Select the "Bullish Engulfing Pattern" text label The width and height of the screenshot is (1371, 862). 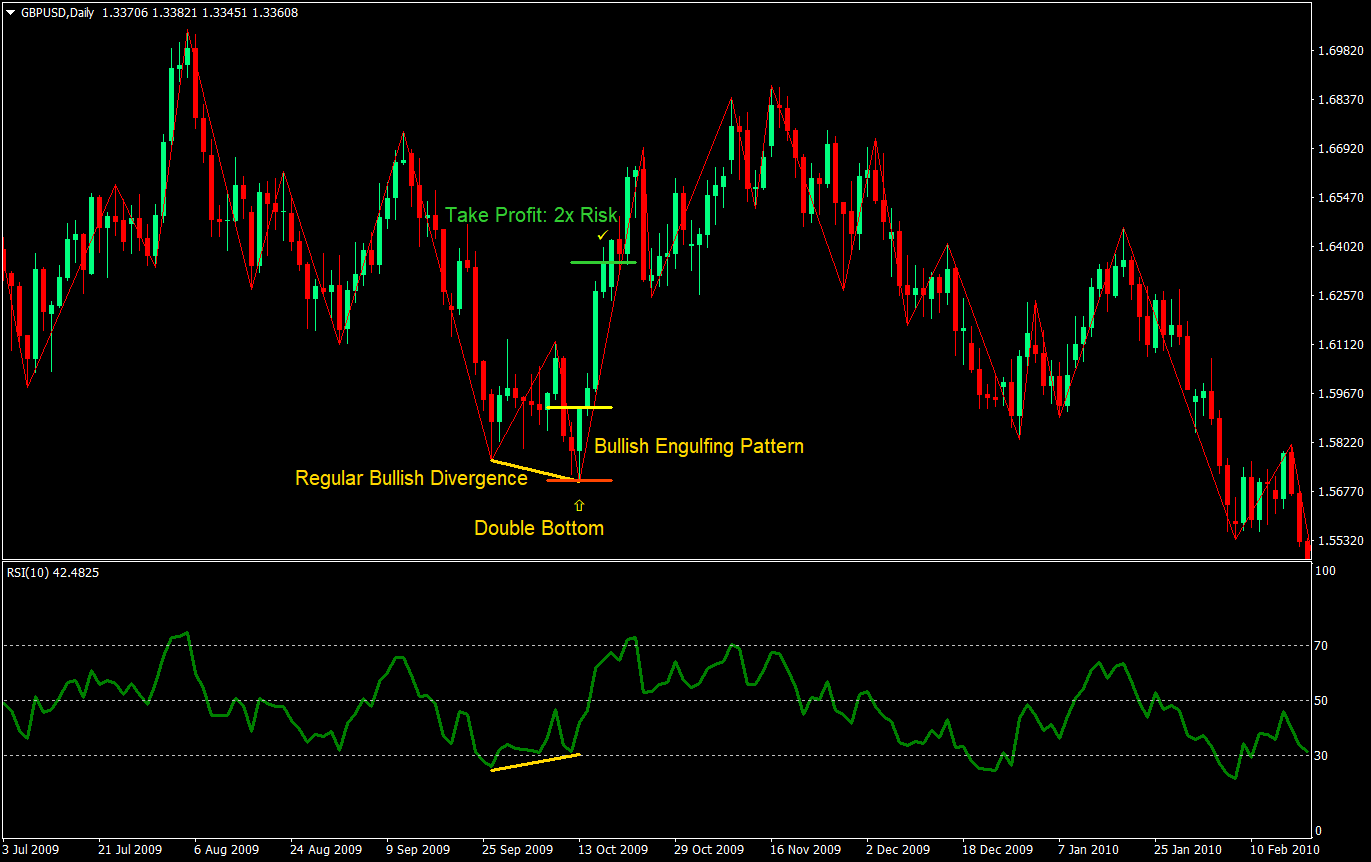point(698,446)
